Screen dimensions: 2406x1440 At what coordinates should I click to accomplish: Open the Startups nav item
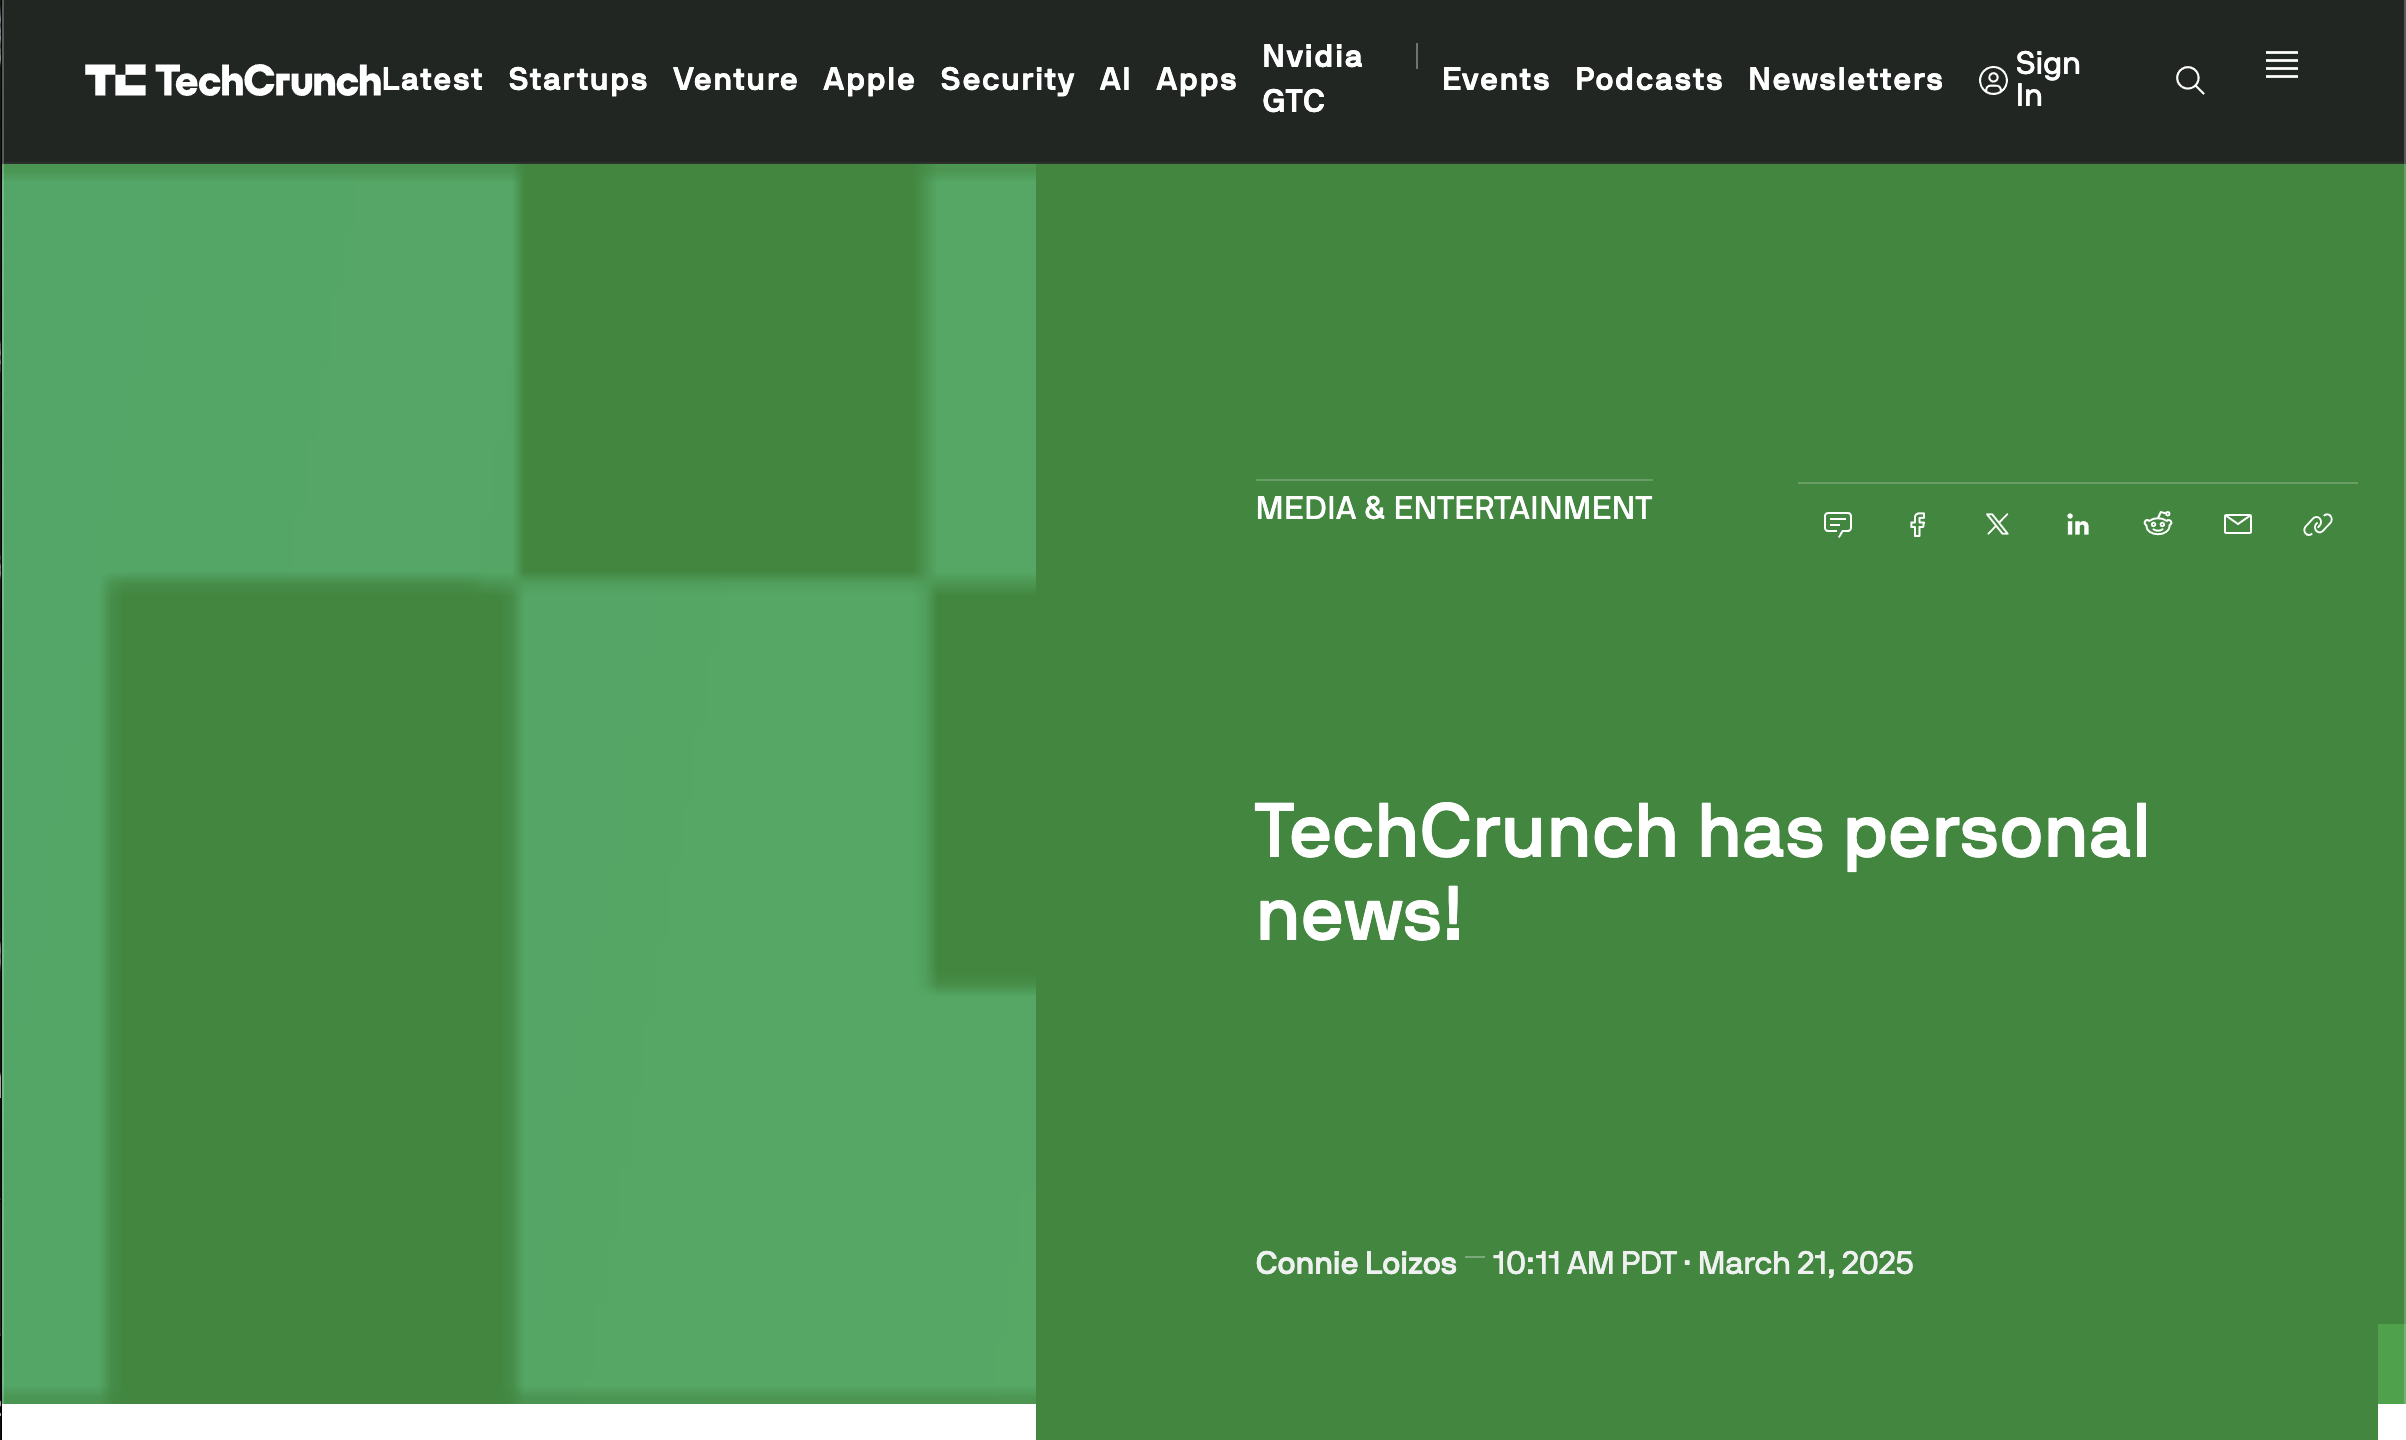point(578,79)
